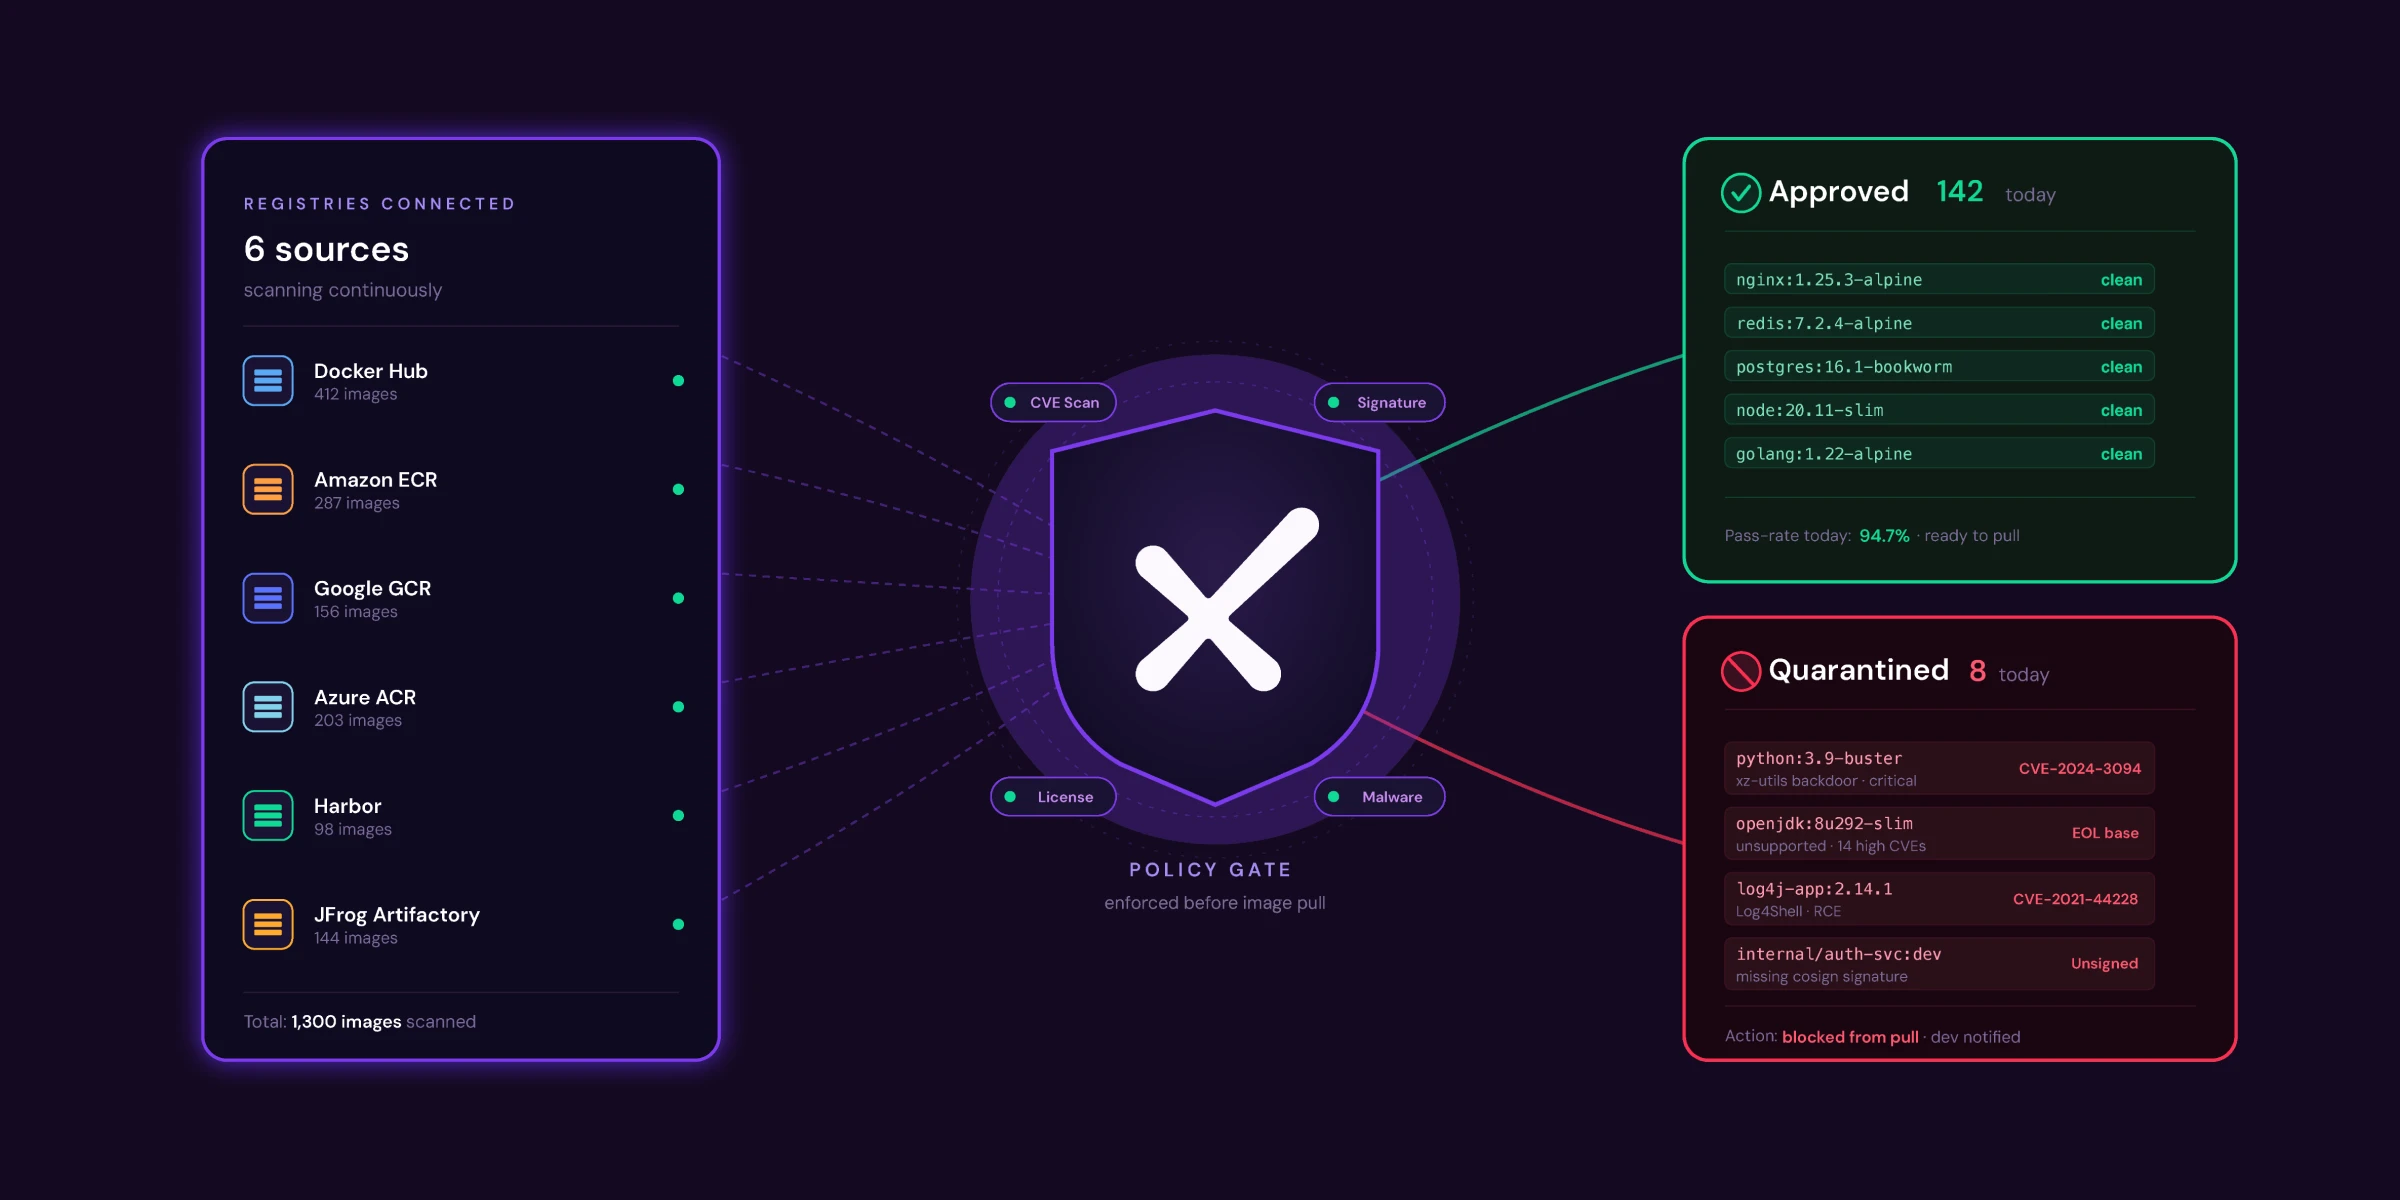Open the python:3.9-buster quarantined row
The image size is (2400, 1200).
coord(1939,768)
